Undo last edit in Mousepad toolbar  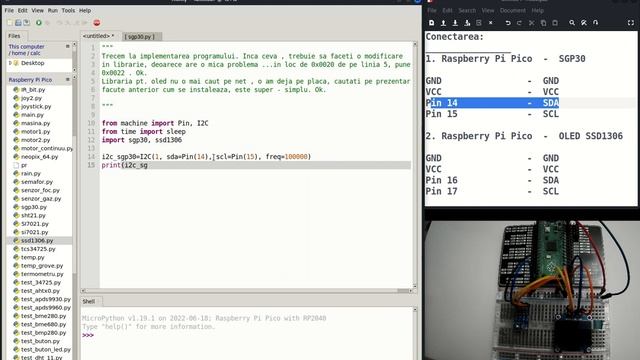(x=508, y=23)
